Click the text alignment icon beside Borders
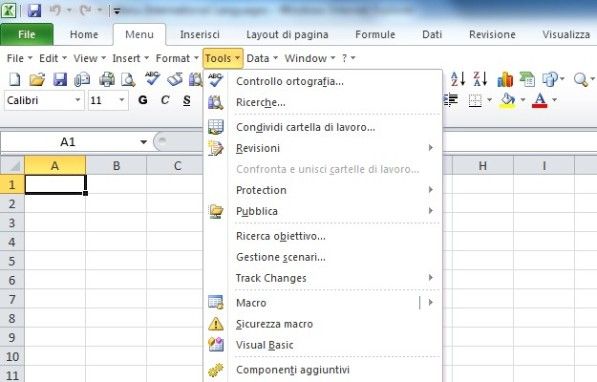This screenshot has height=382, width=597. pos(451,100)
